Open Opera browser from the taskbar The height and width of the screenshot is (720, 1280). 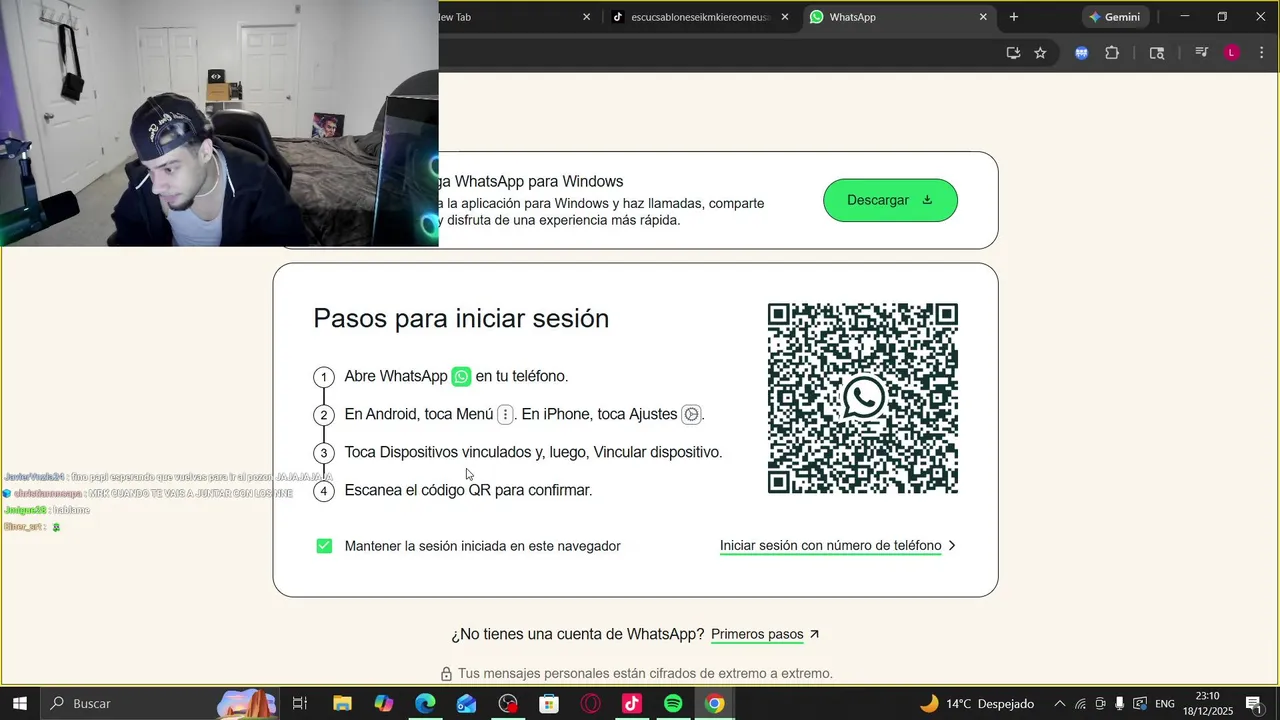point(590,704)
